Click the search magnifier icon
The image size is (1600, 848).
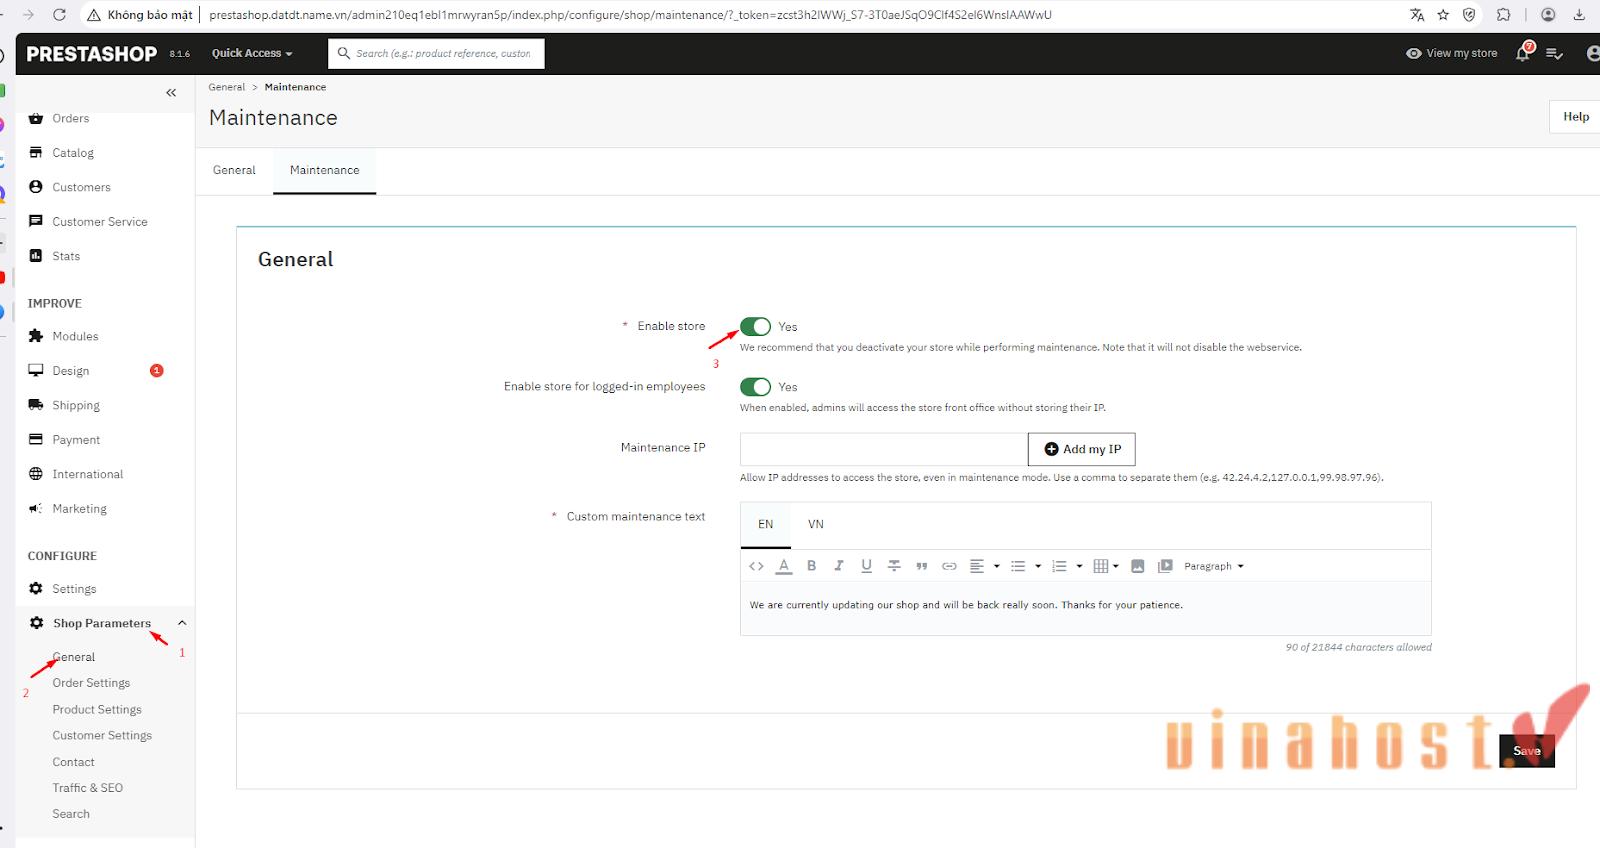pos(344,53)
